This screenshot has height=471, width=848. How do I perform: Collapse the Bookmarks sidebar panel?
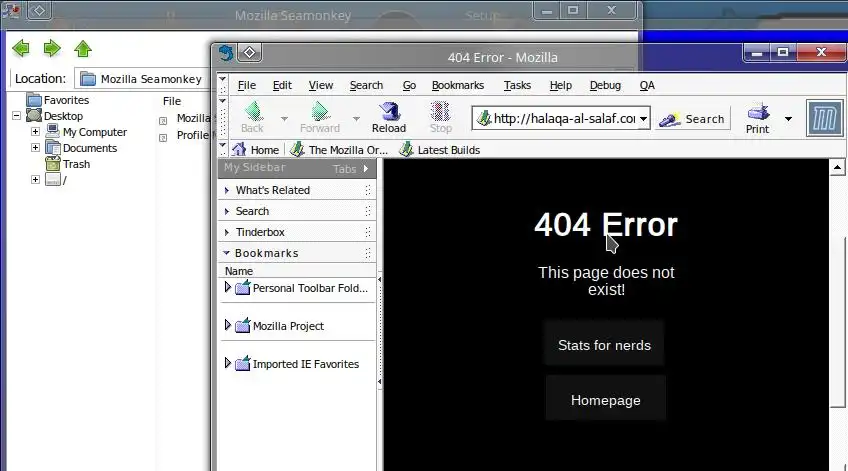click(x=296, y=253)
